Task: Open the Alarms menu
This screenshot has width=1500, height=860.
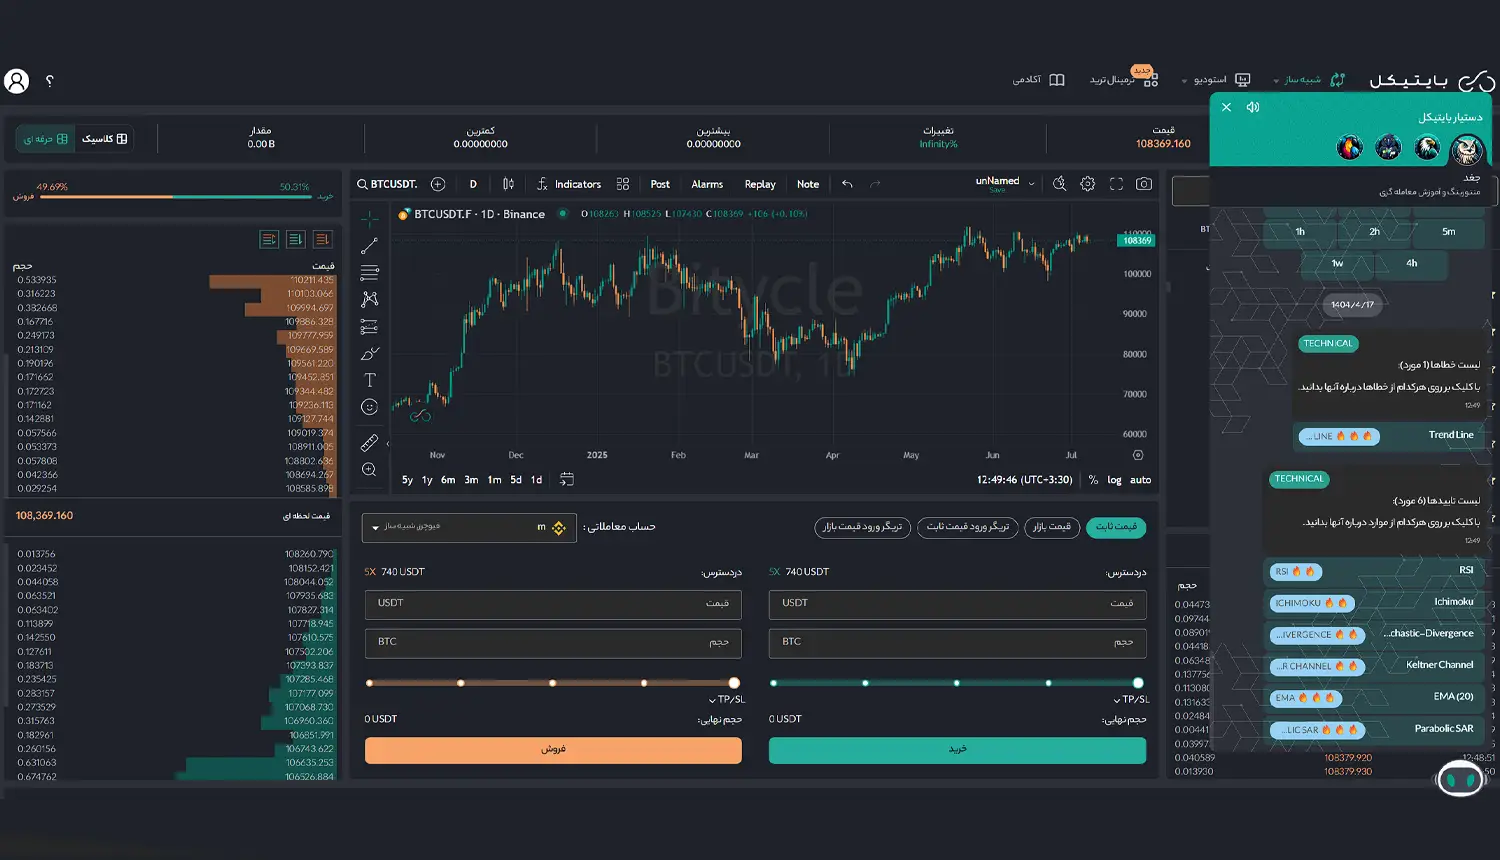Action: click(707, 184)
